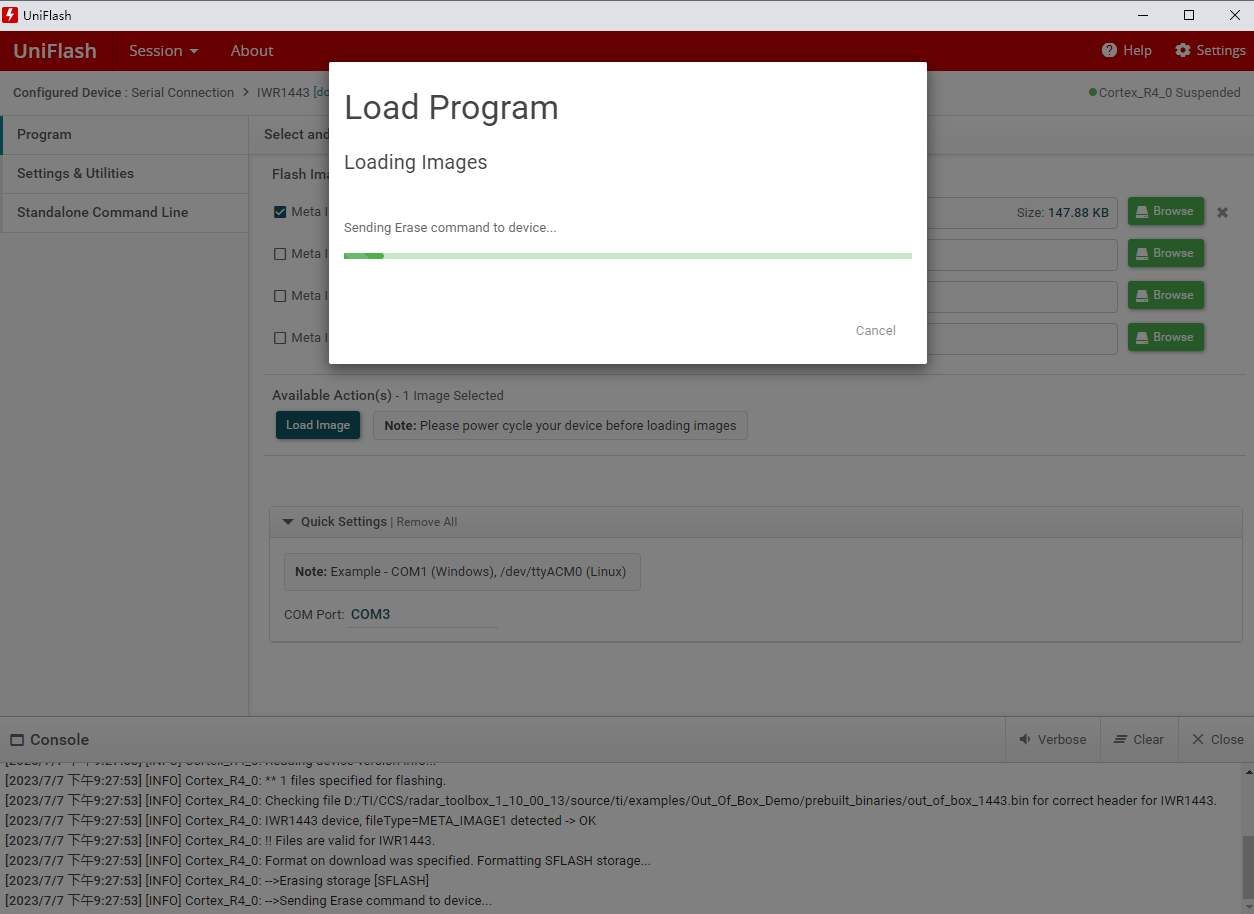Click the COM Port input field
The height and width of the screenshot is (914, 1254).
(x=423, y=615)
